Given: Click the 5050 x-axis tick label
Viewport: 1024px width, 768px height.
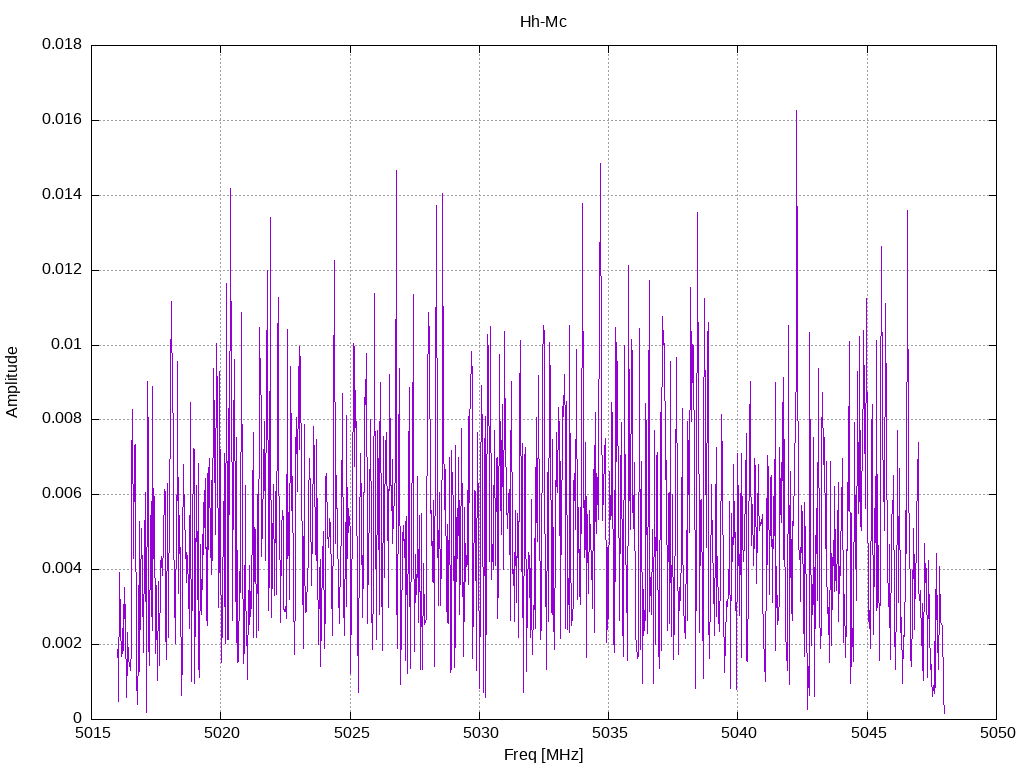Looking at the screenshot, I should [x=997, y=733].
